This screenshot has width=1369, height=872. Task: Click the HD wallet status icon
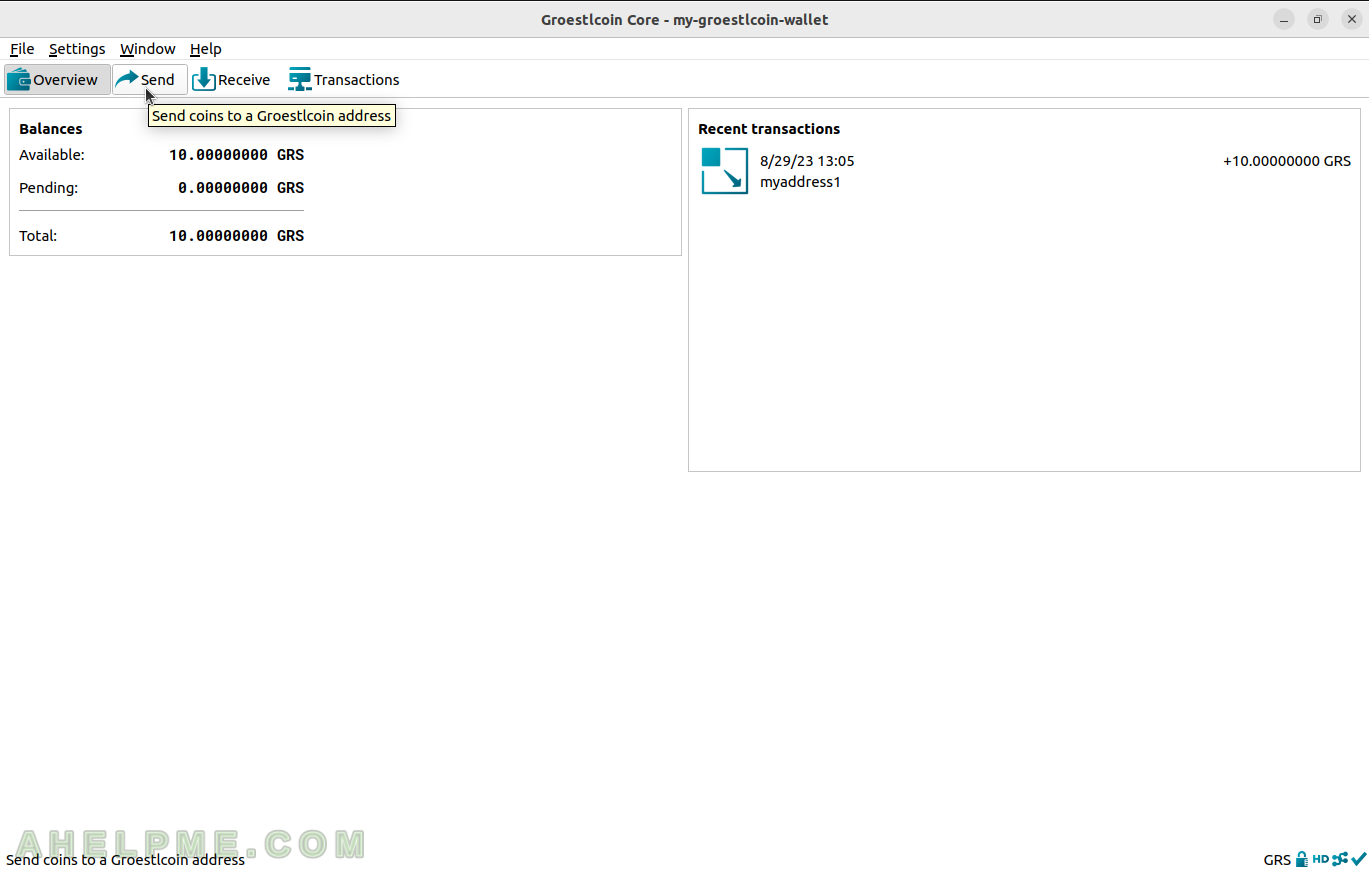1320,859
